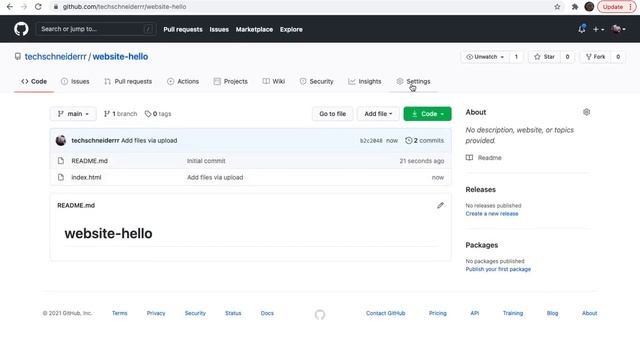Open the README.md file

(89, 161)
